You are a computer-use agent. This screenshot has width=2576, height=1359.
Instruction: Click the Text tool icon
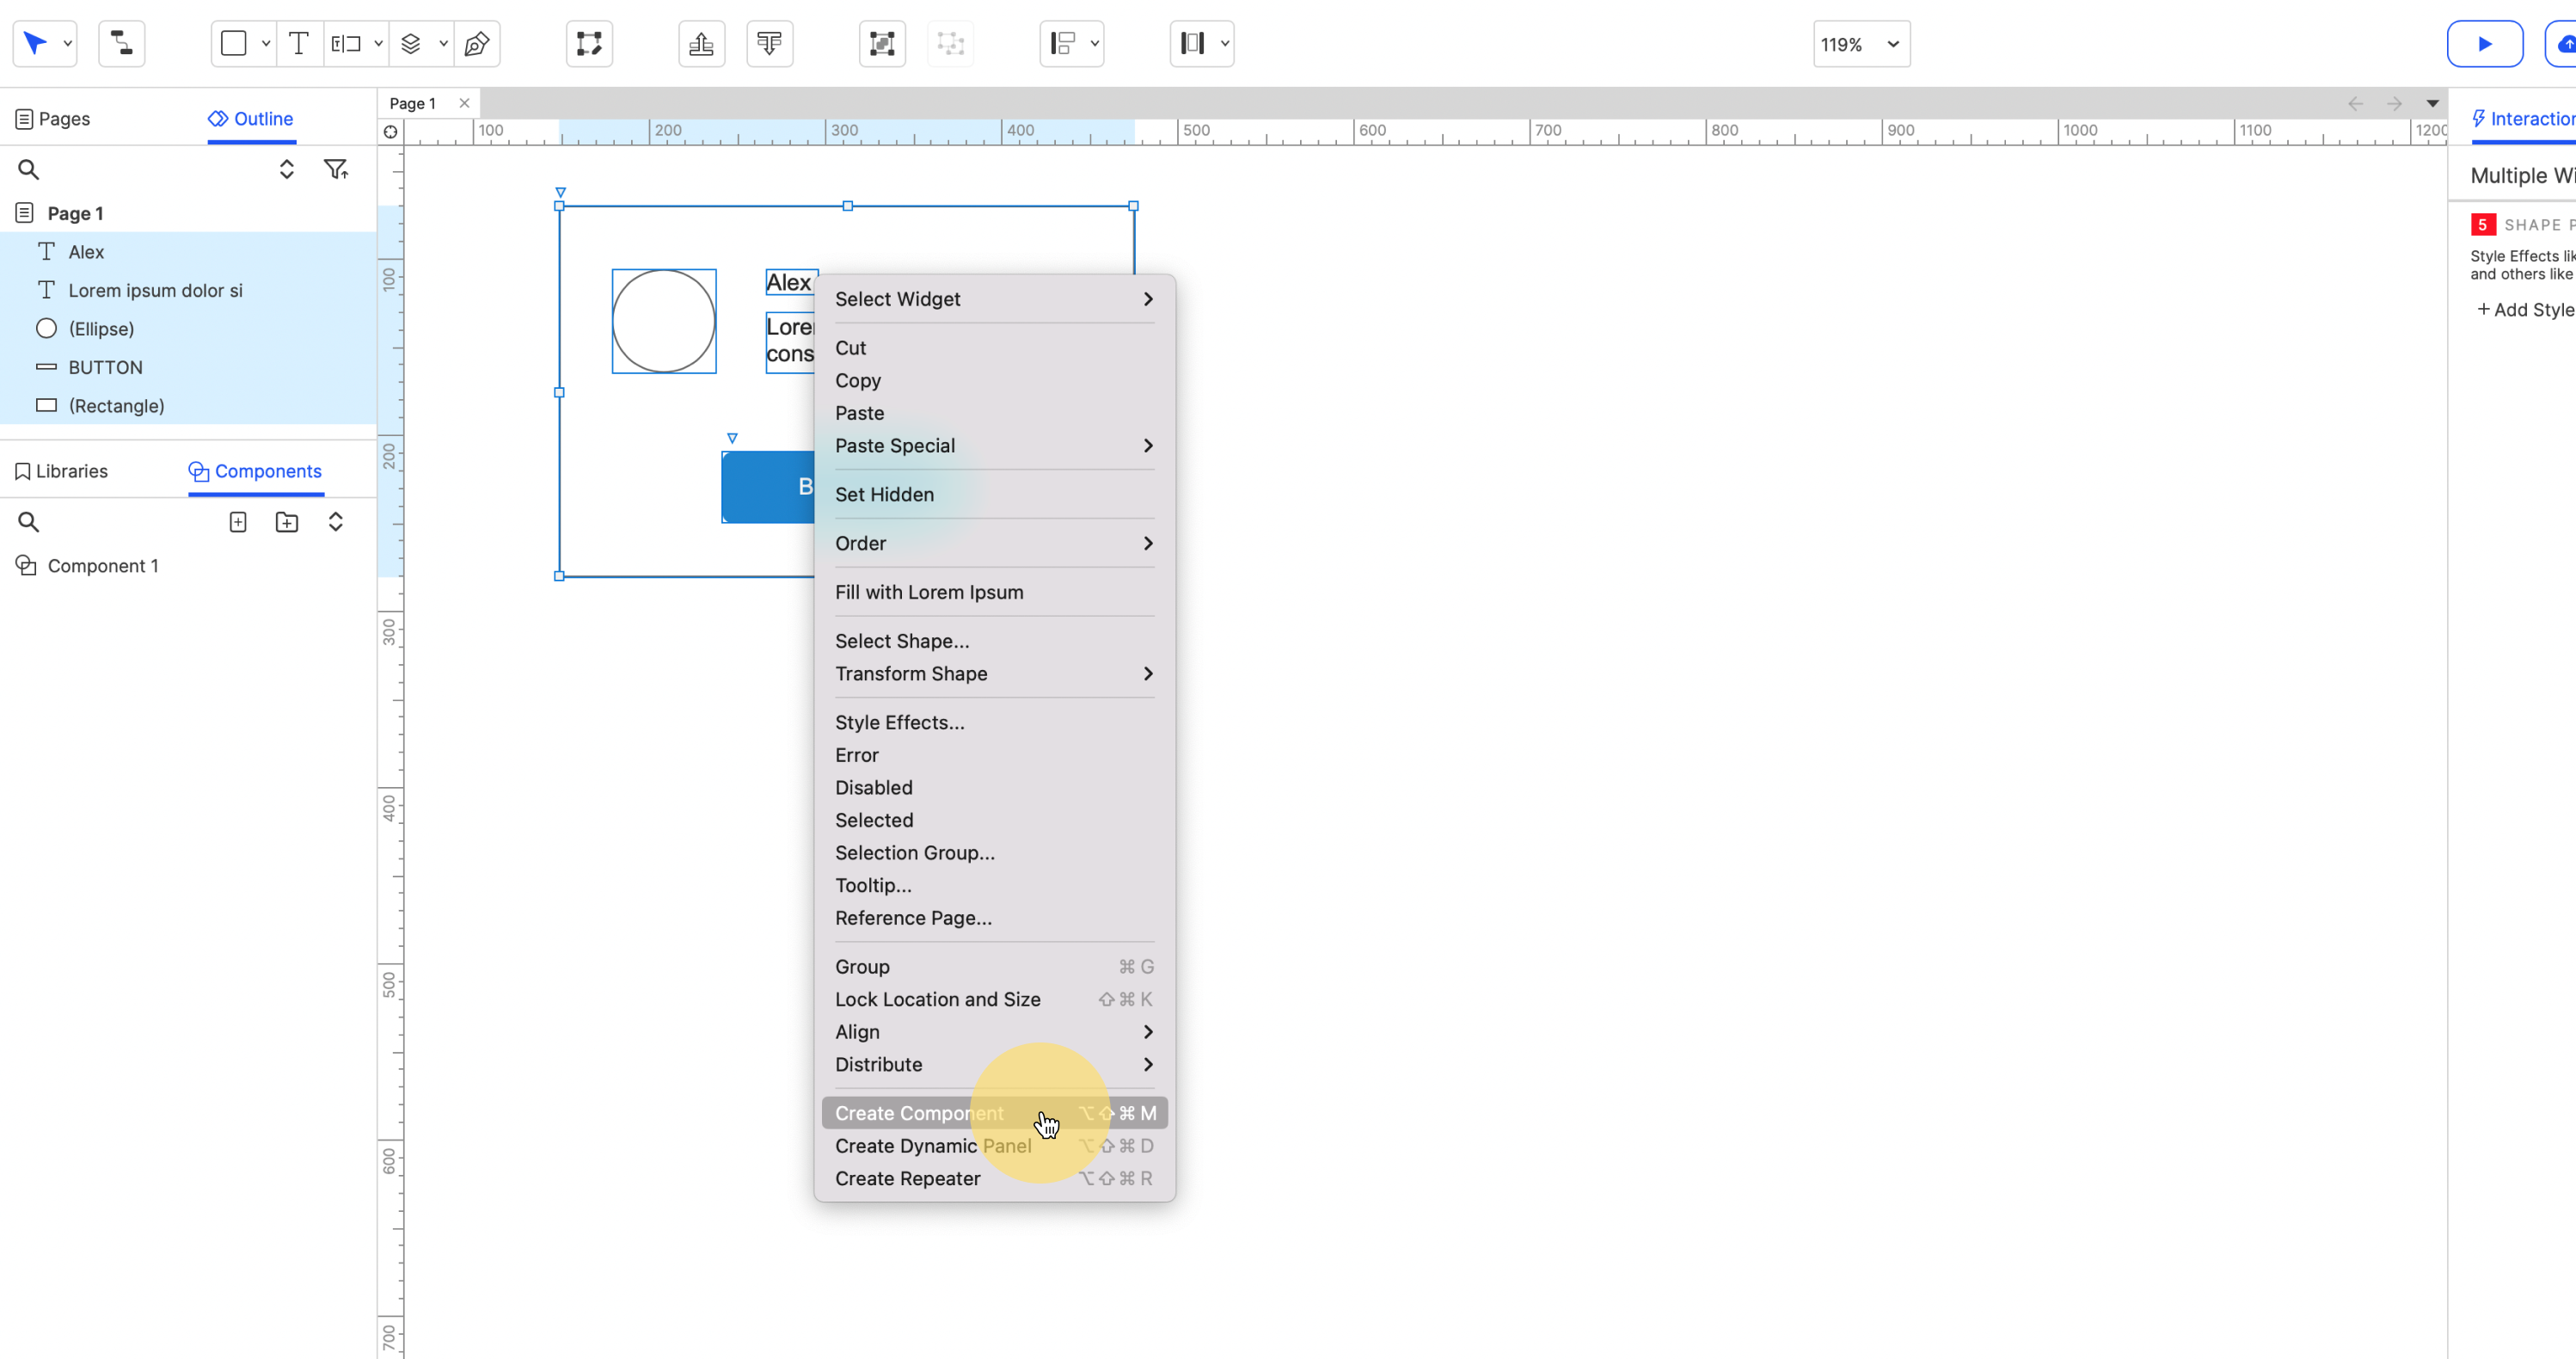300,43
